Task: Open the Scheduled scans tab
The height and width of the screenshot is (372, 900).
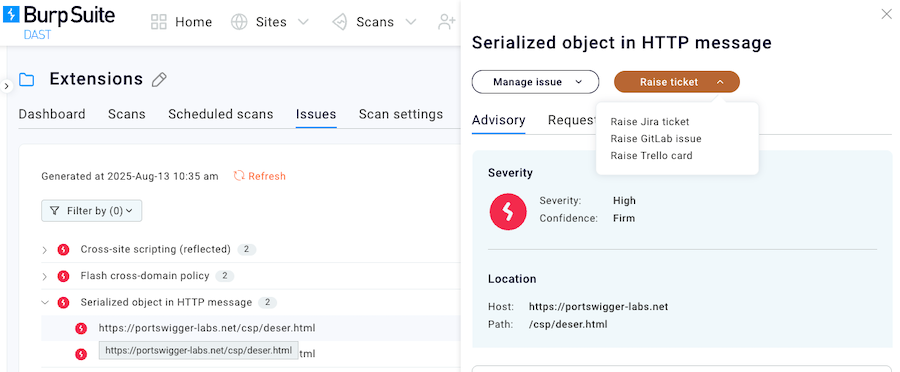Action: click(220, 114)
